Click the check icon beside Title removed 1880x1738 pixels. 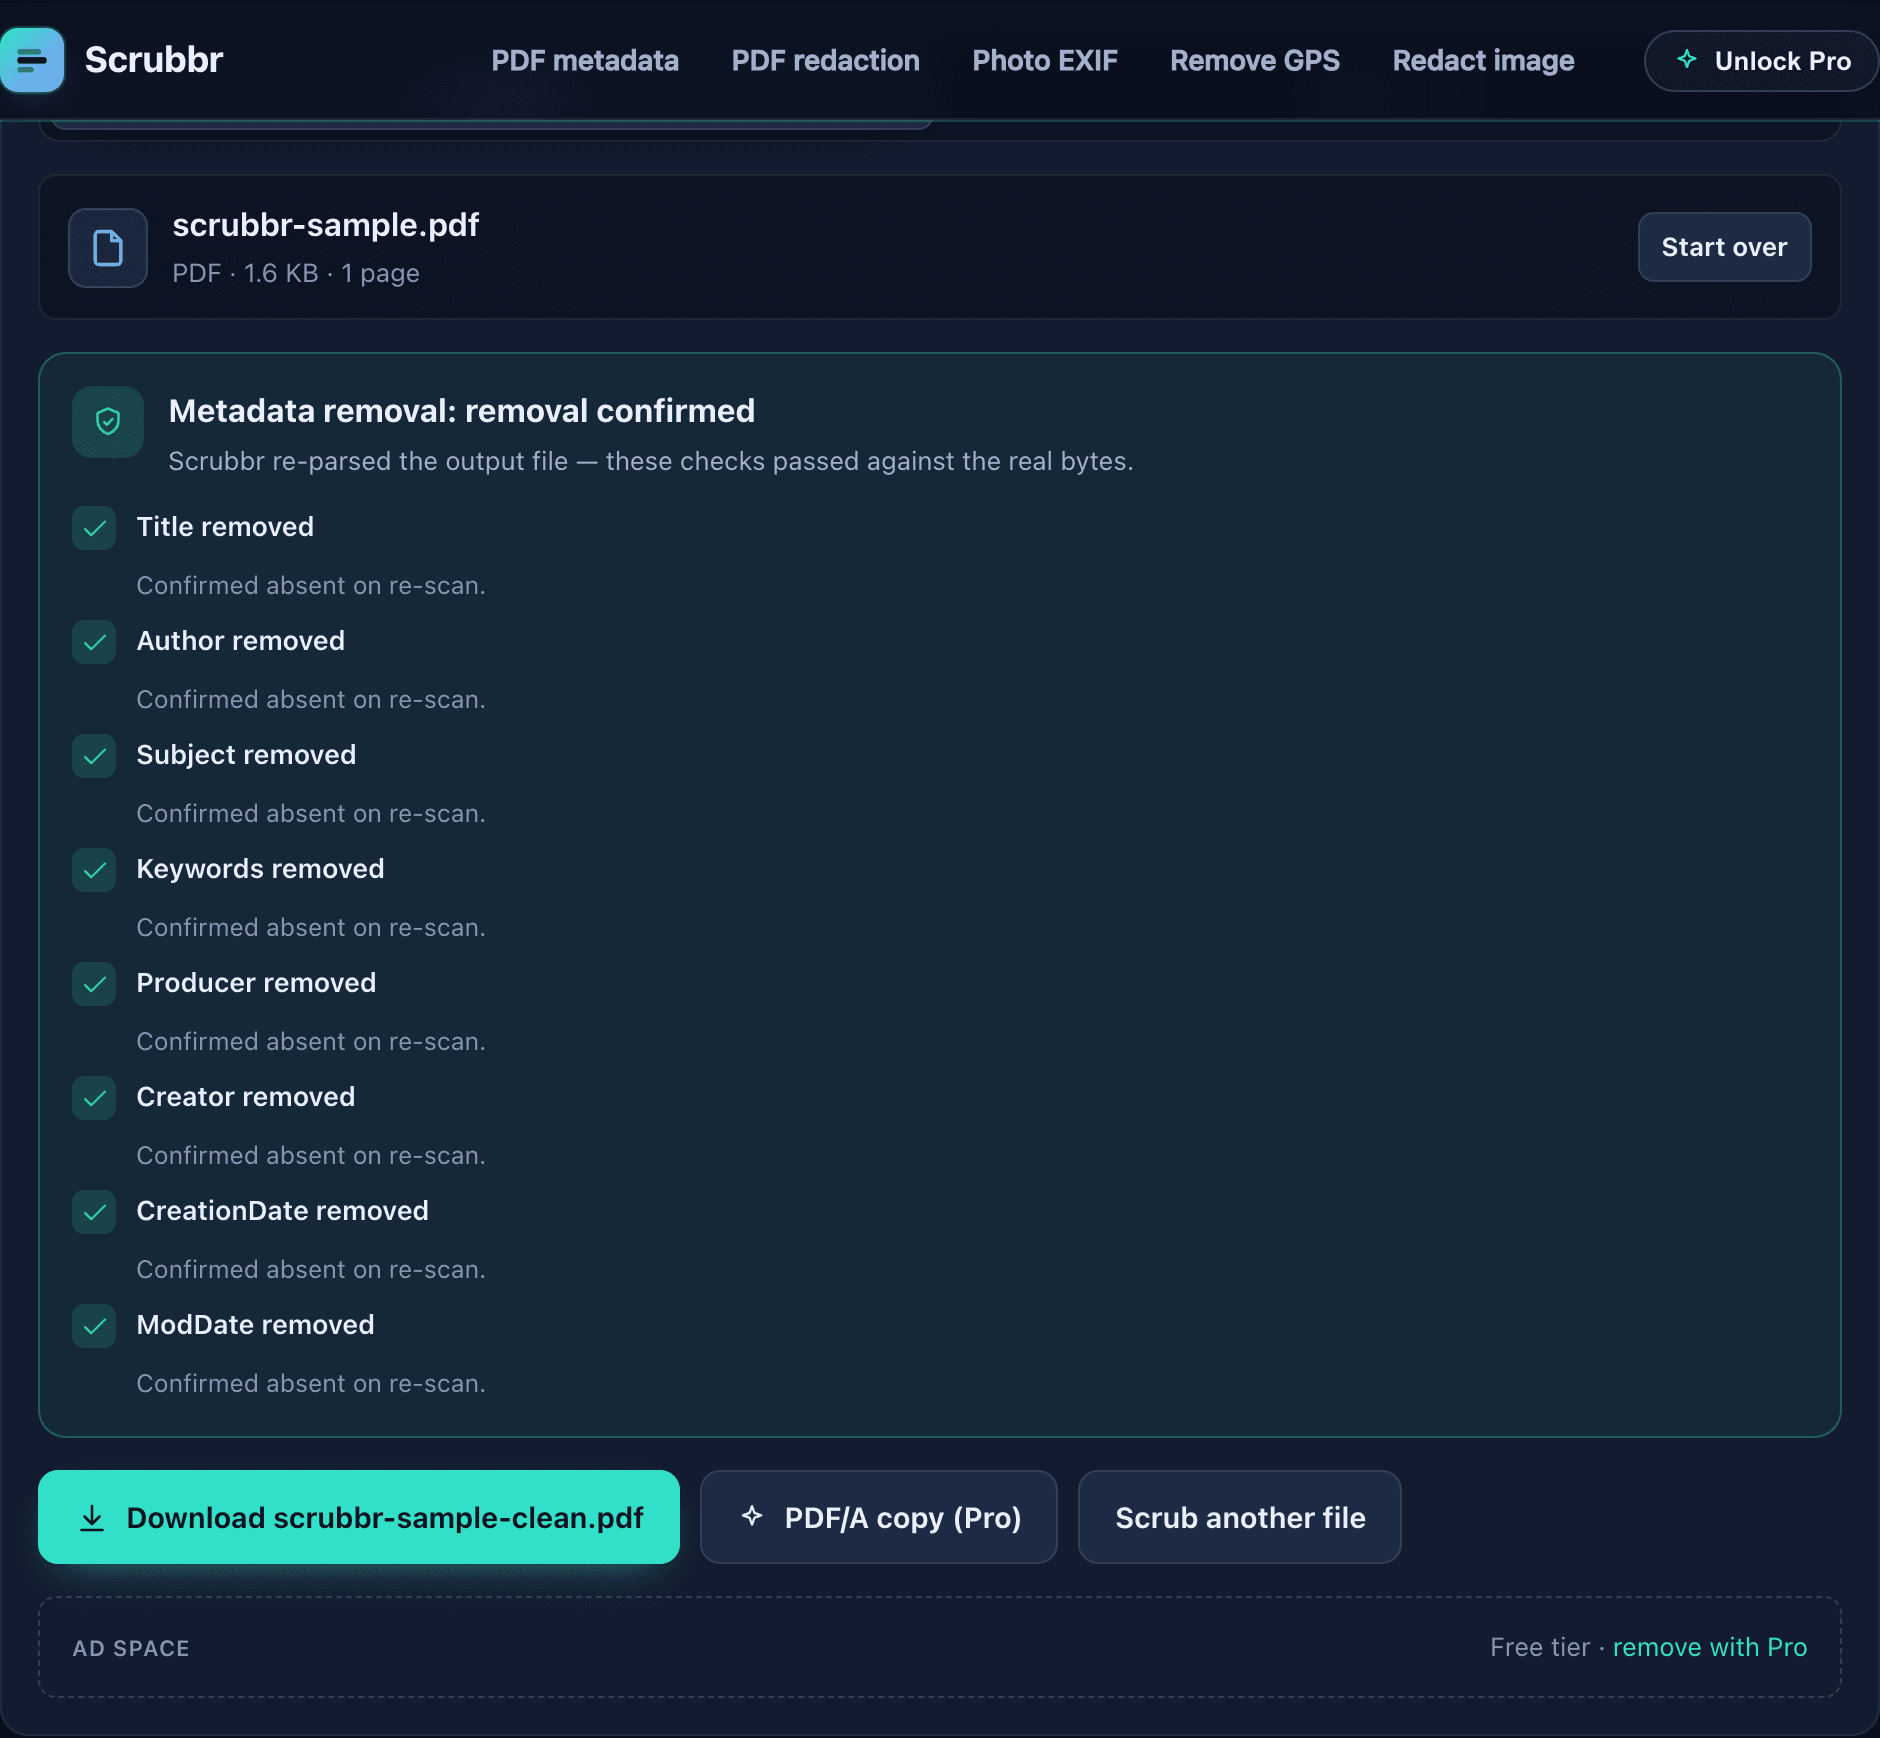coord(94,528)
